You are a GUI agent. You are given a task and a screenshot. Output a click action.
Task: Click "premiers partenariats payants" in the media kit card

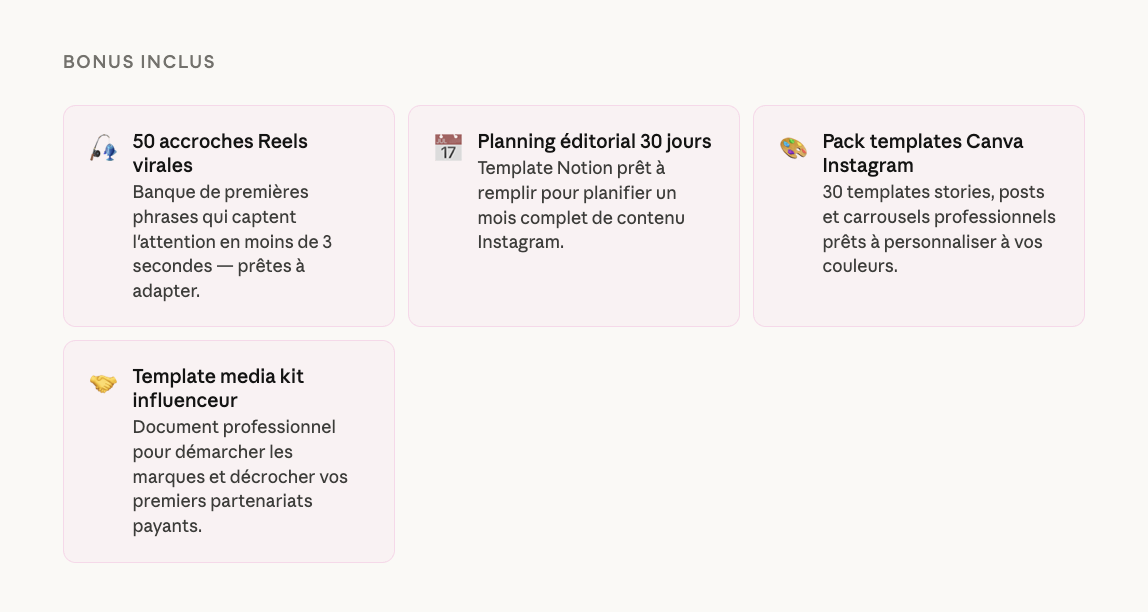(x=222, y=501)
